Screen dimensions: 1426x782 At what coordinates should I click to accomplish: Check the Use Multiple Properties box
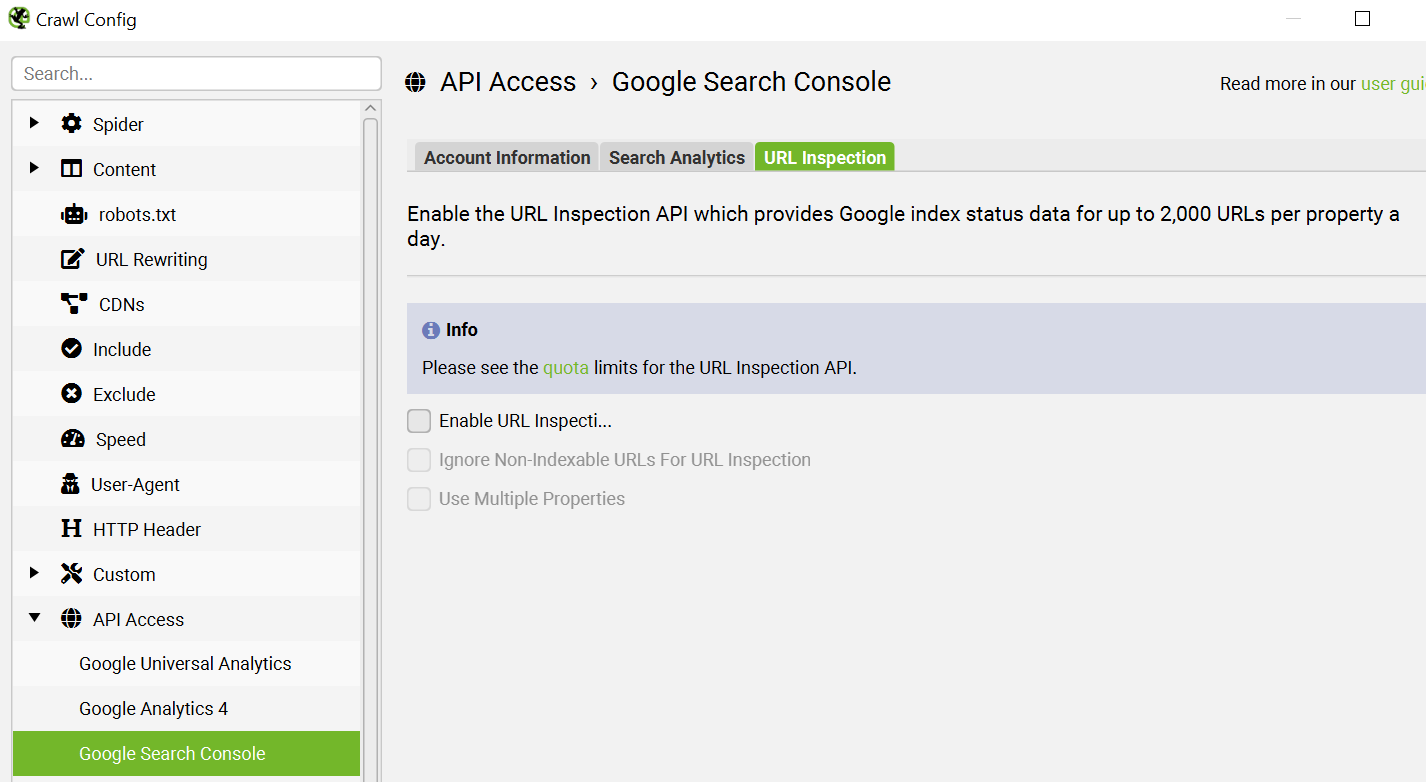[419, 499]
